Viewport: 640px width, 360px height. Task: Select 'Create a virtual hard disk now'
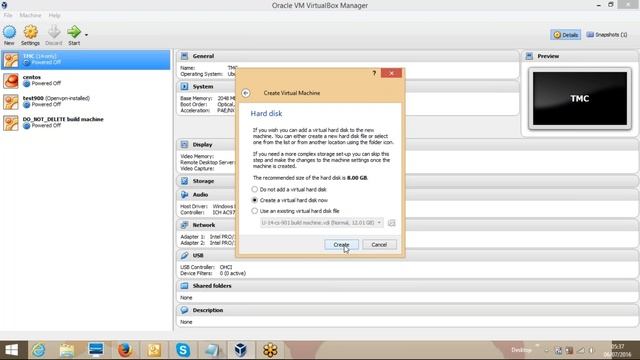(x=290, y=200)
